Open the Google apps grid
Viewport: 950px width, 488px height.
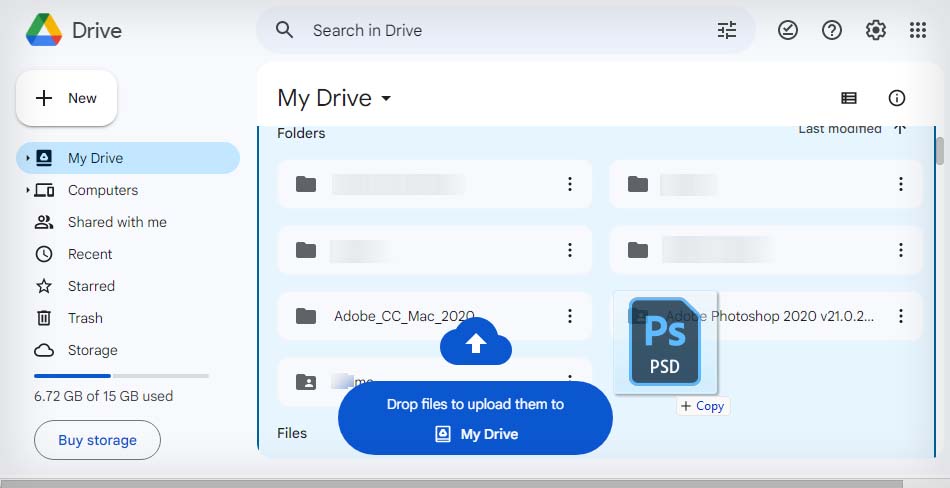coord(918,30)
